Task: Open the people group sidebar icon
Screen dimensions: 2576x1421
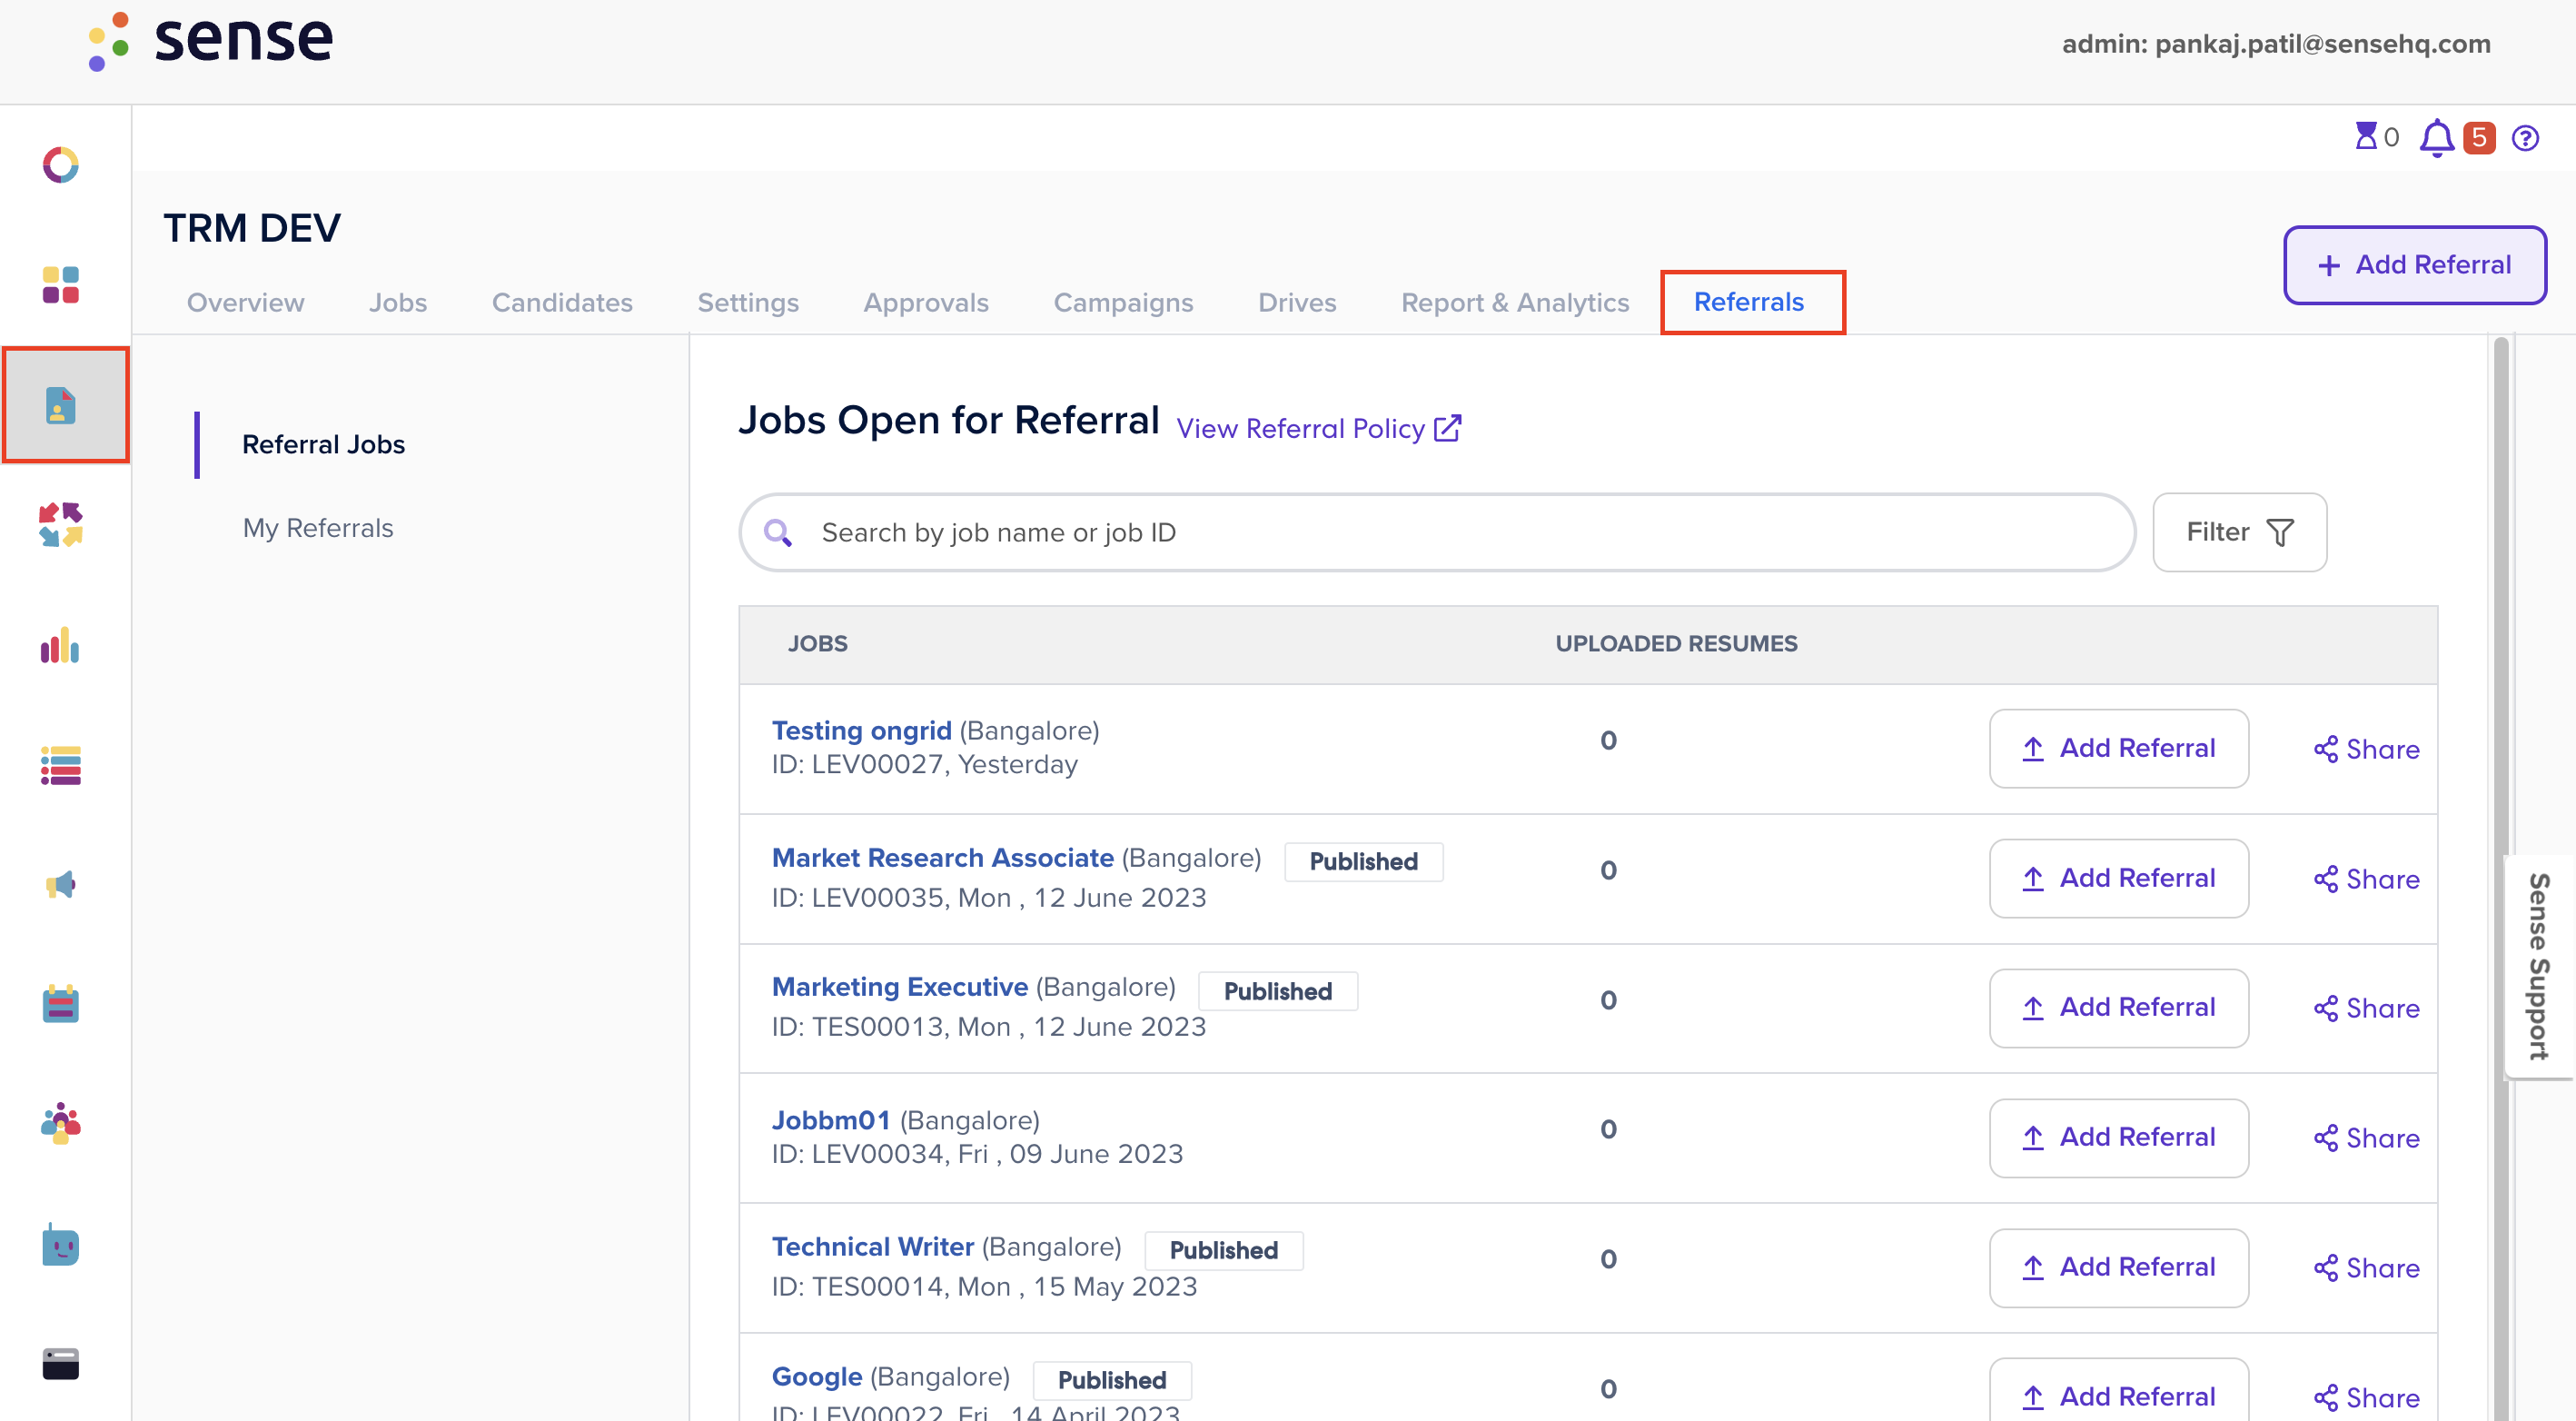Action: coord(60,1124)
